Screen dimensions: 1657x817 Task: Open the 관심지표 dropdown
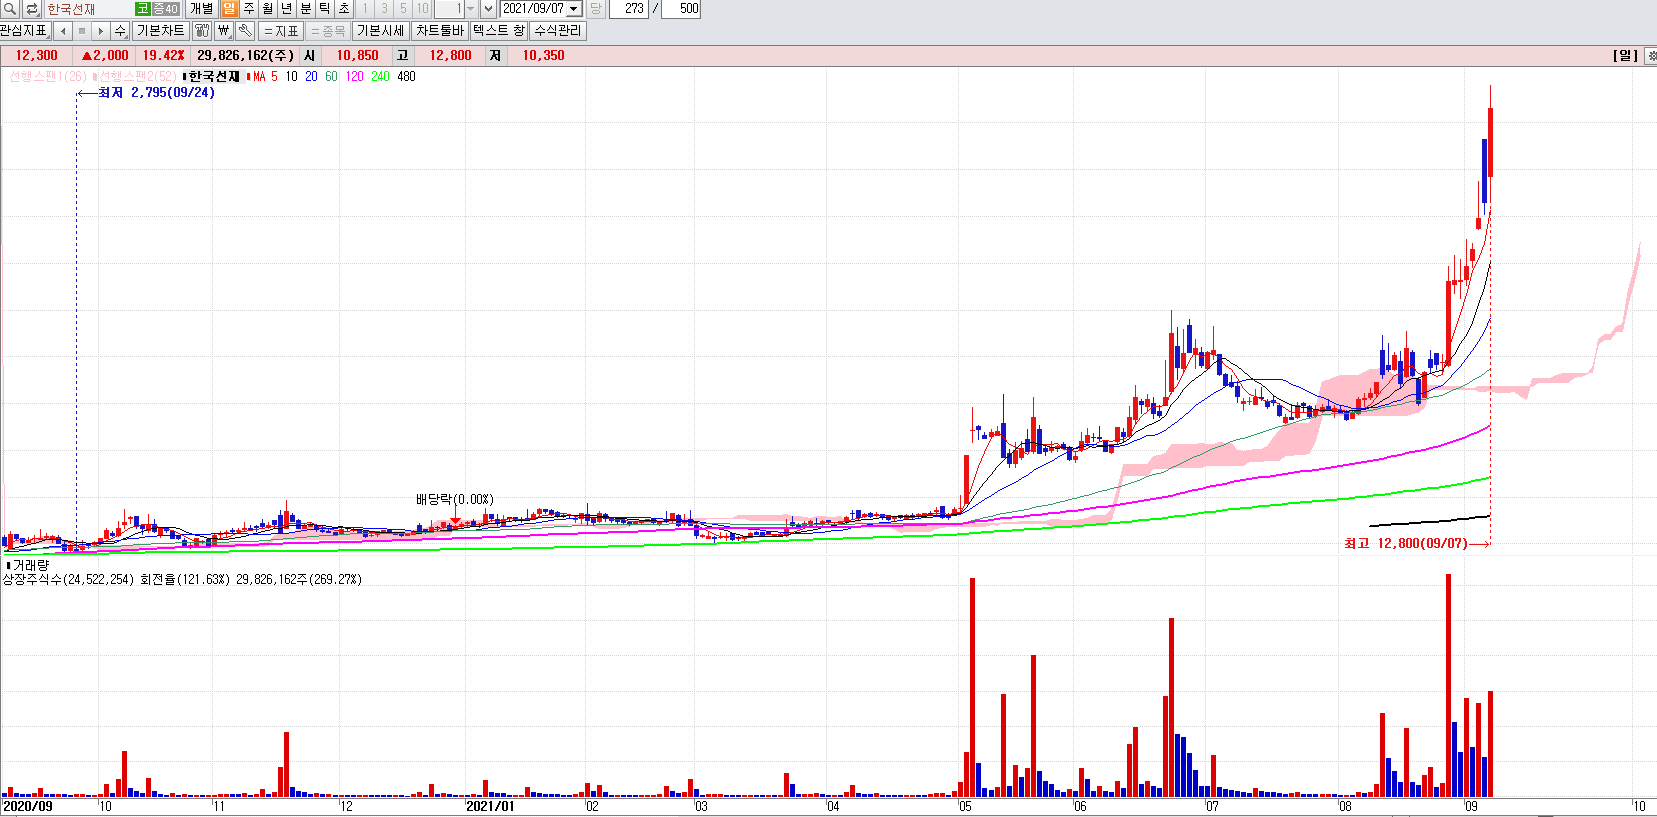(24, 31)
